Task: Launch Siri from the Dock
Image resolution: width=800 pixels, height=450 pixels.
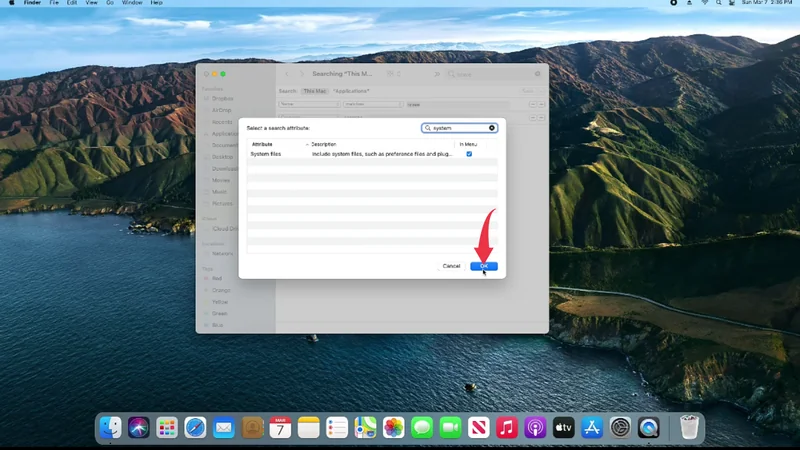Action: pos(138,427)
